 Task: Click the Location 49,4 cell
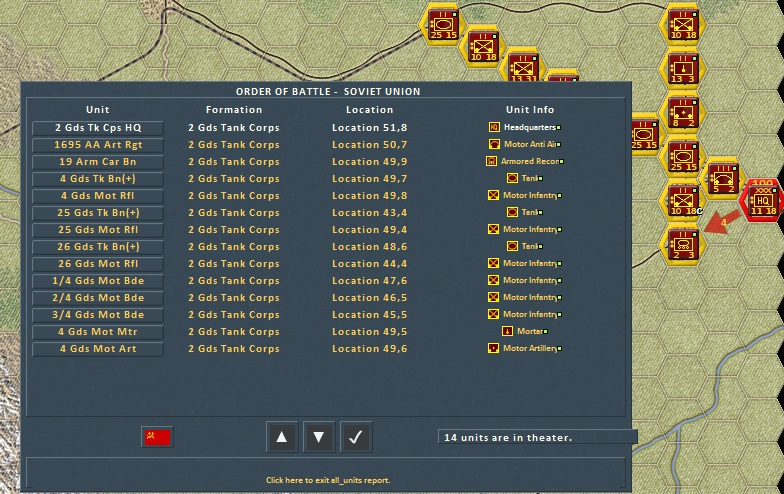370,230
